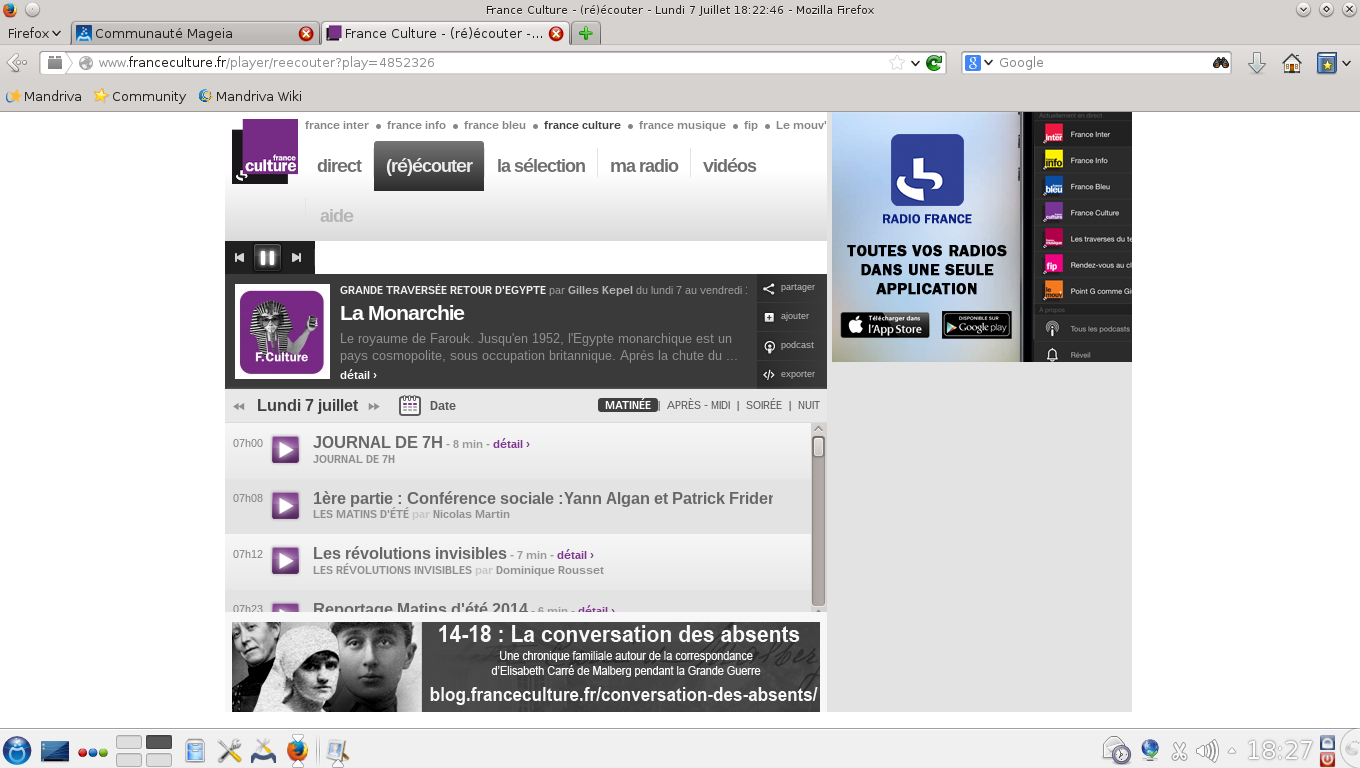Play the JOURNAL DE 7H episode
The height and width of the screenshot is (768, 1360).
tap(286, 450)
